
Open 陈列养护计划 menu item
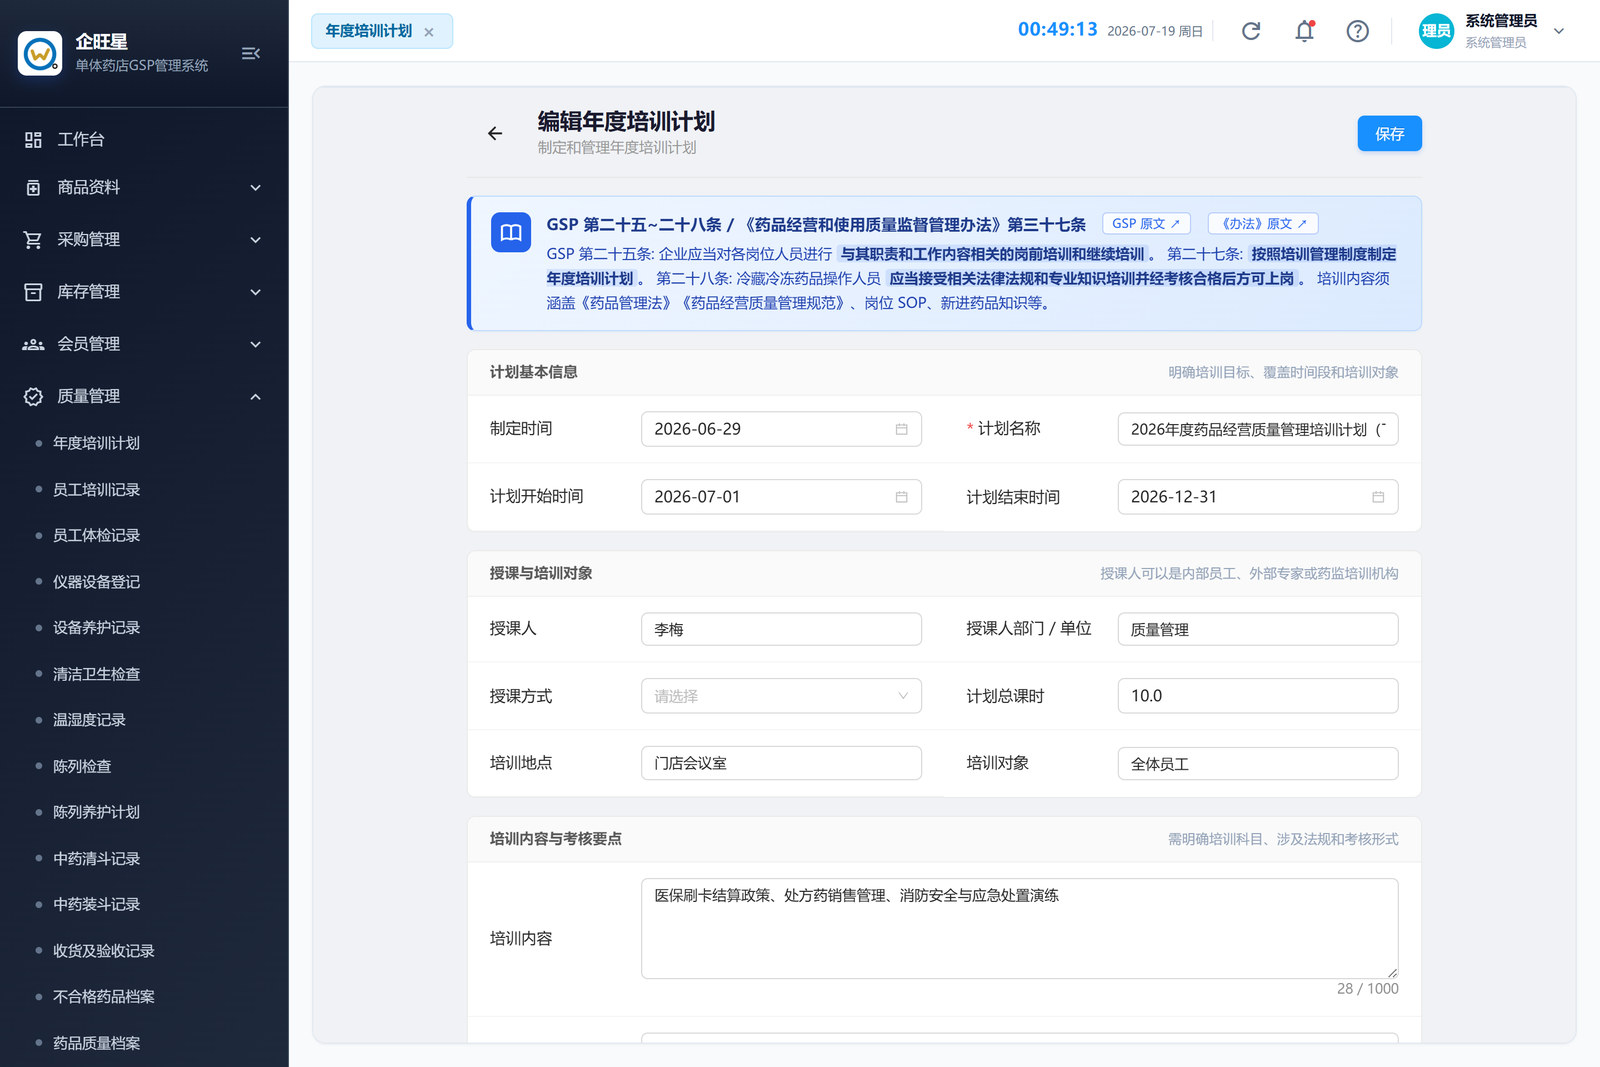96,812
